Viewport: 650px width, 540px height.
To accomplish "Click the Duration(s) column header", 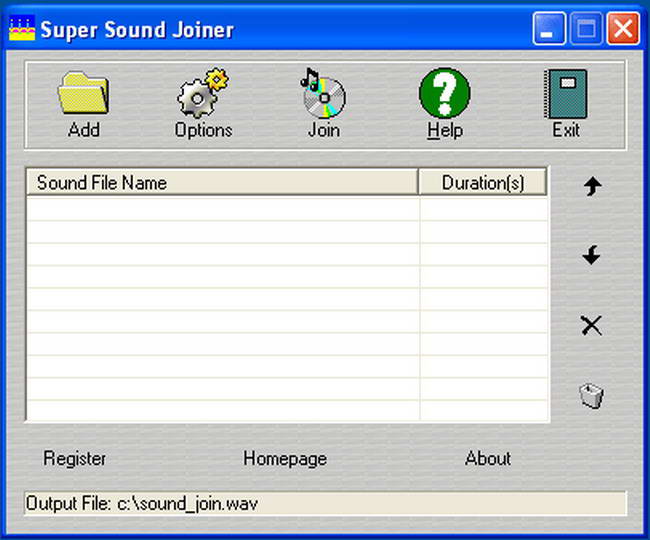I will [x=483, y=182].
